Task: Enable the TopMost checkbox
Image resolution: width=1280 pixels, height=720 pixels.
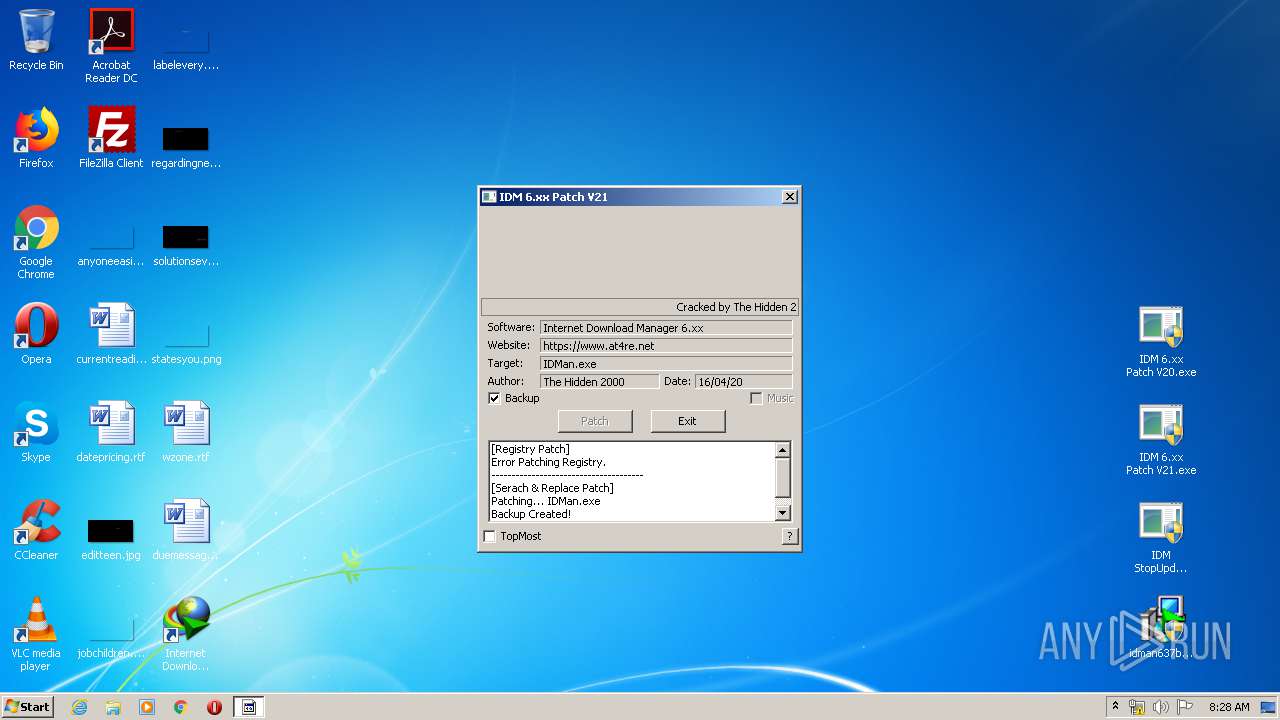Action: click(490, 536)
